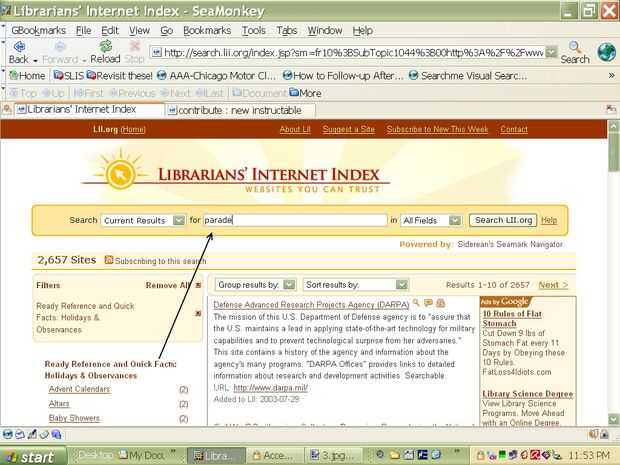Open How to Follow-up After bookmark
This screenshot has width=620, height=465.
coord(343,76)
